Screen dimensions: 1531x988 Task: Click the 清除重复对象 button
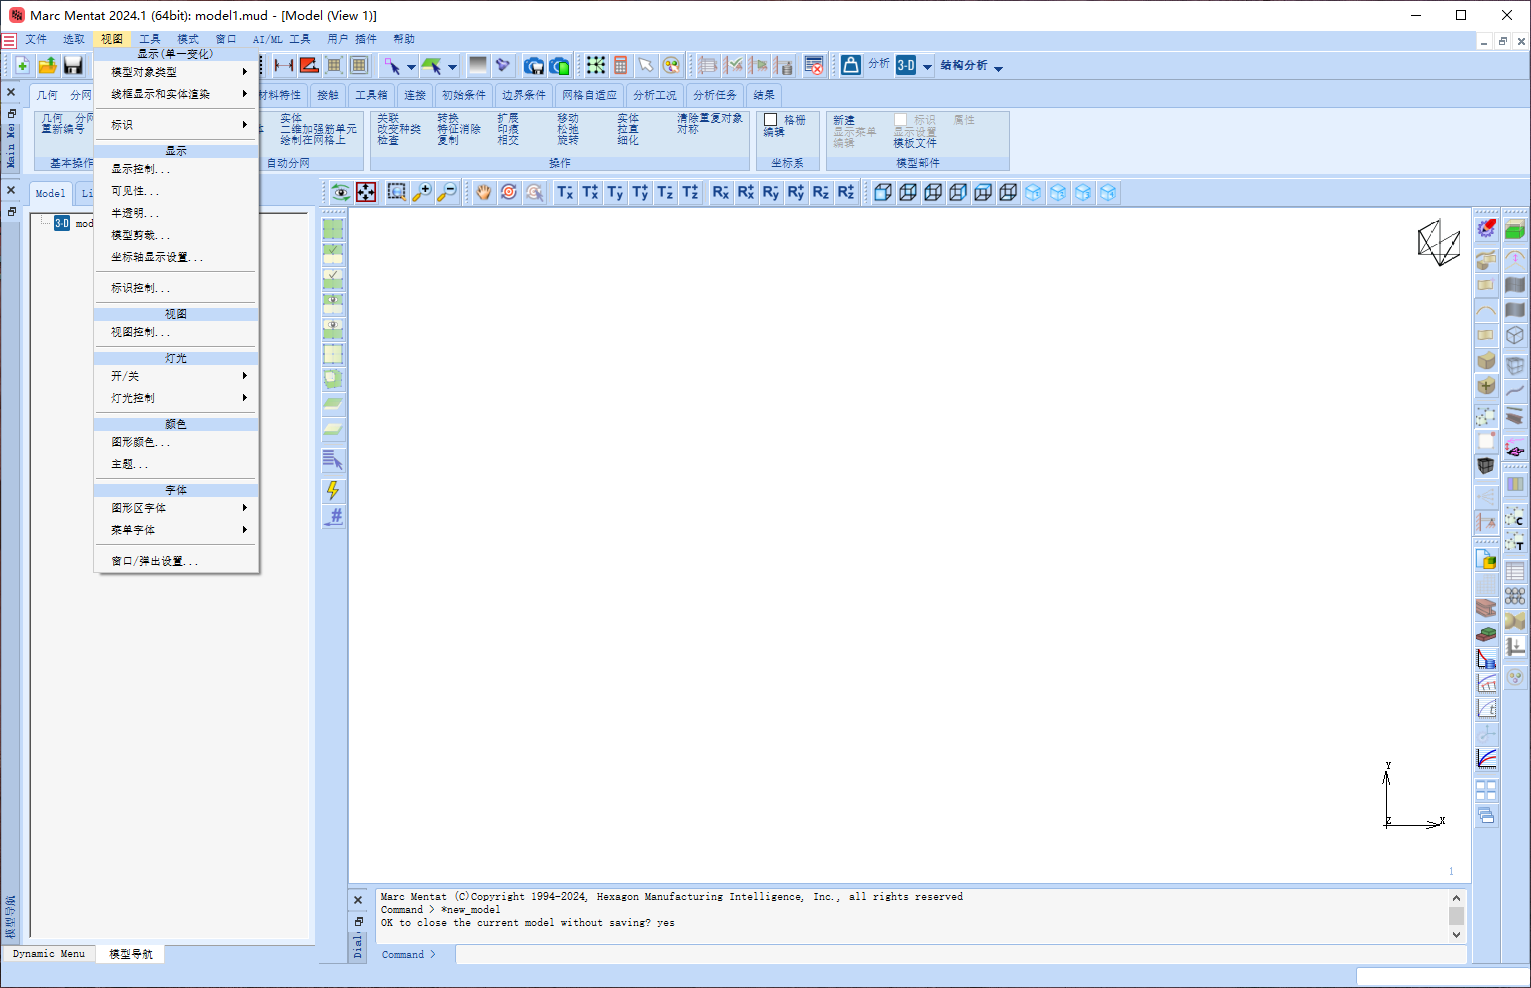point(710,118)
